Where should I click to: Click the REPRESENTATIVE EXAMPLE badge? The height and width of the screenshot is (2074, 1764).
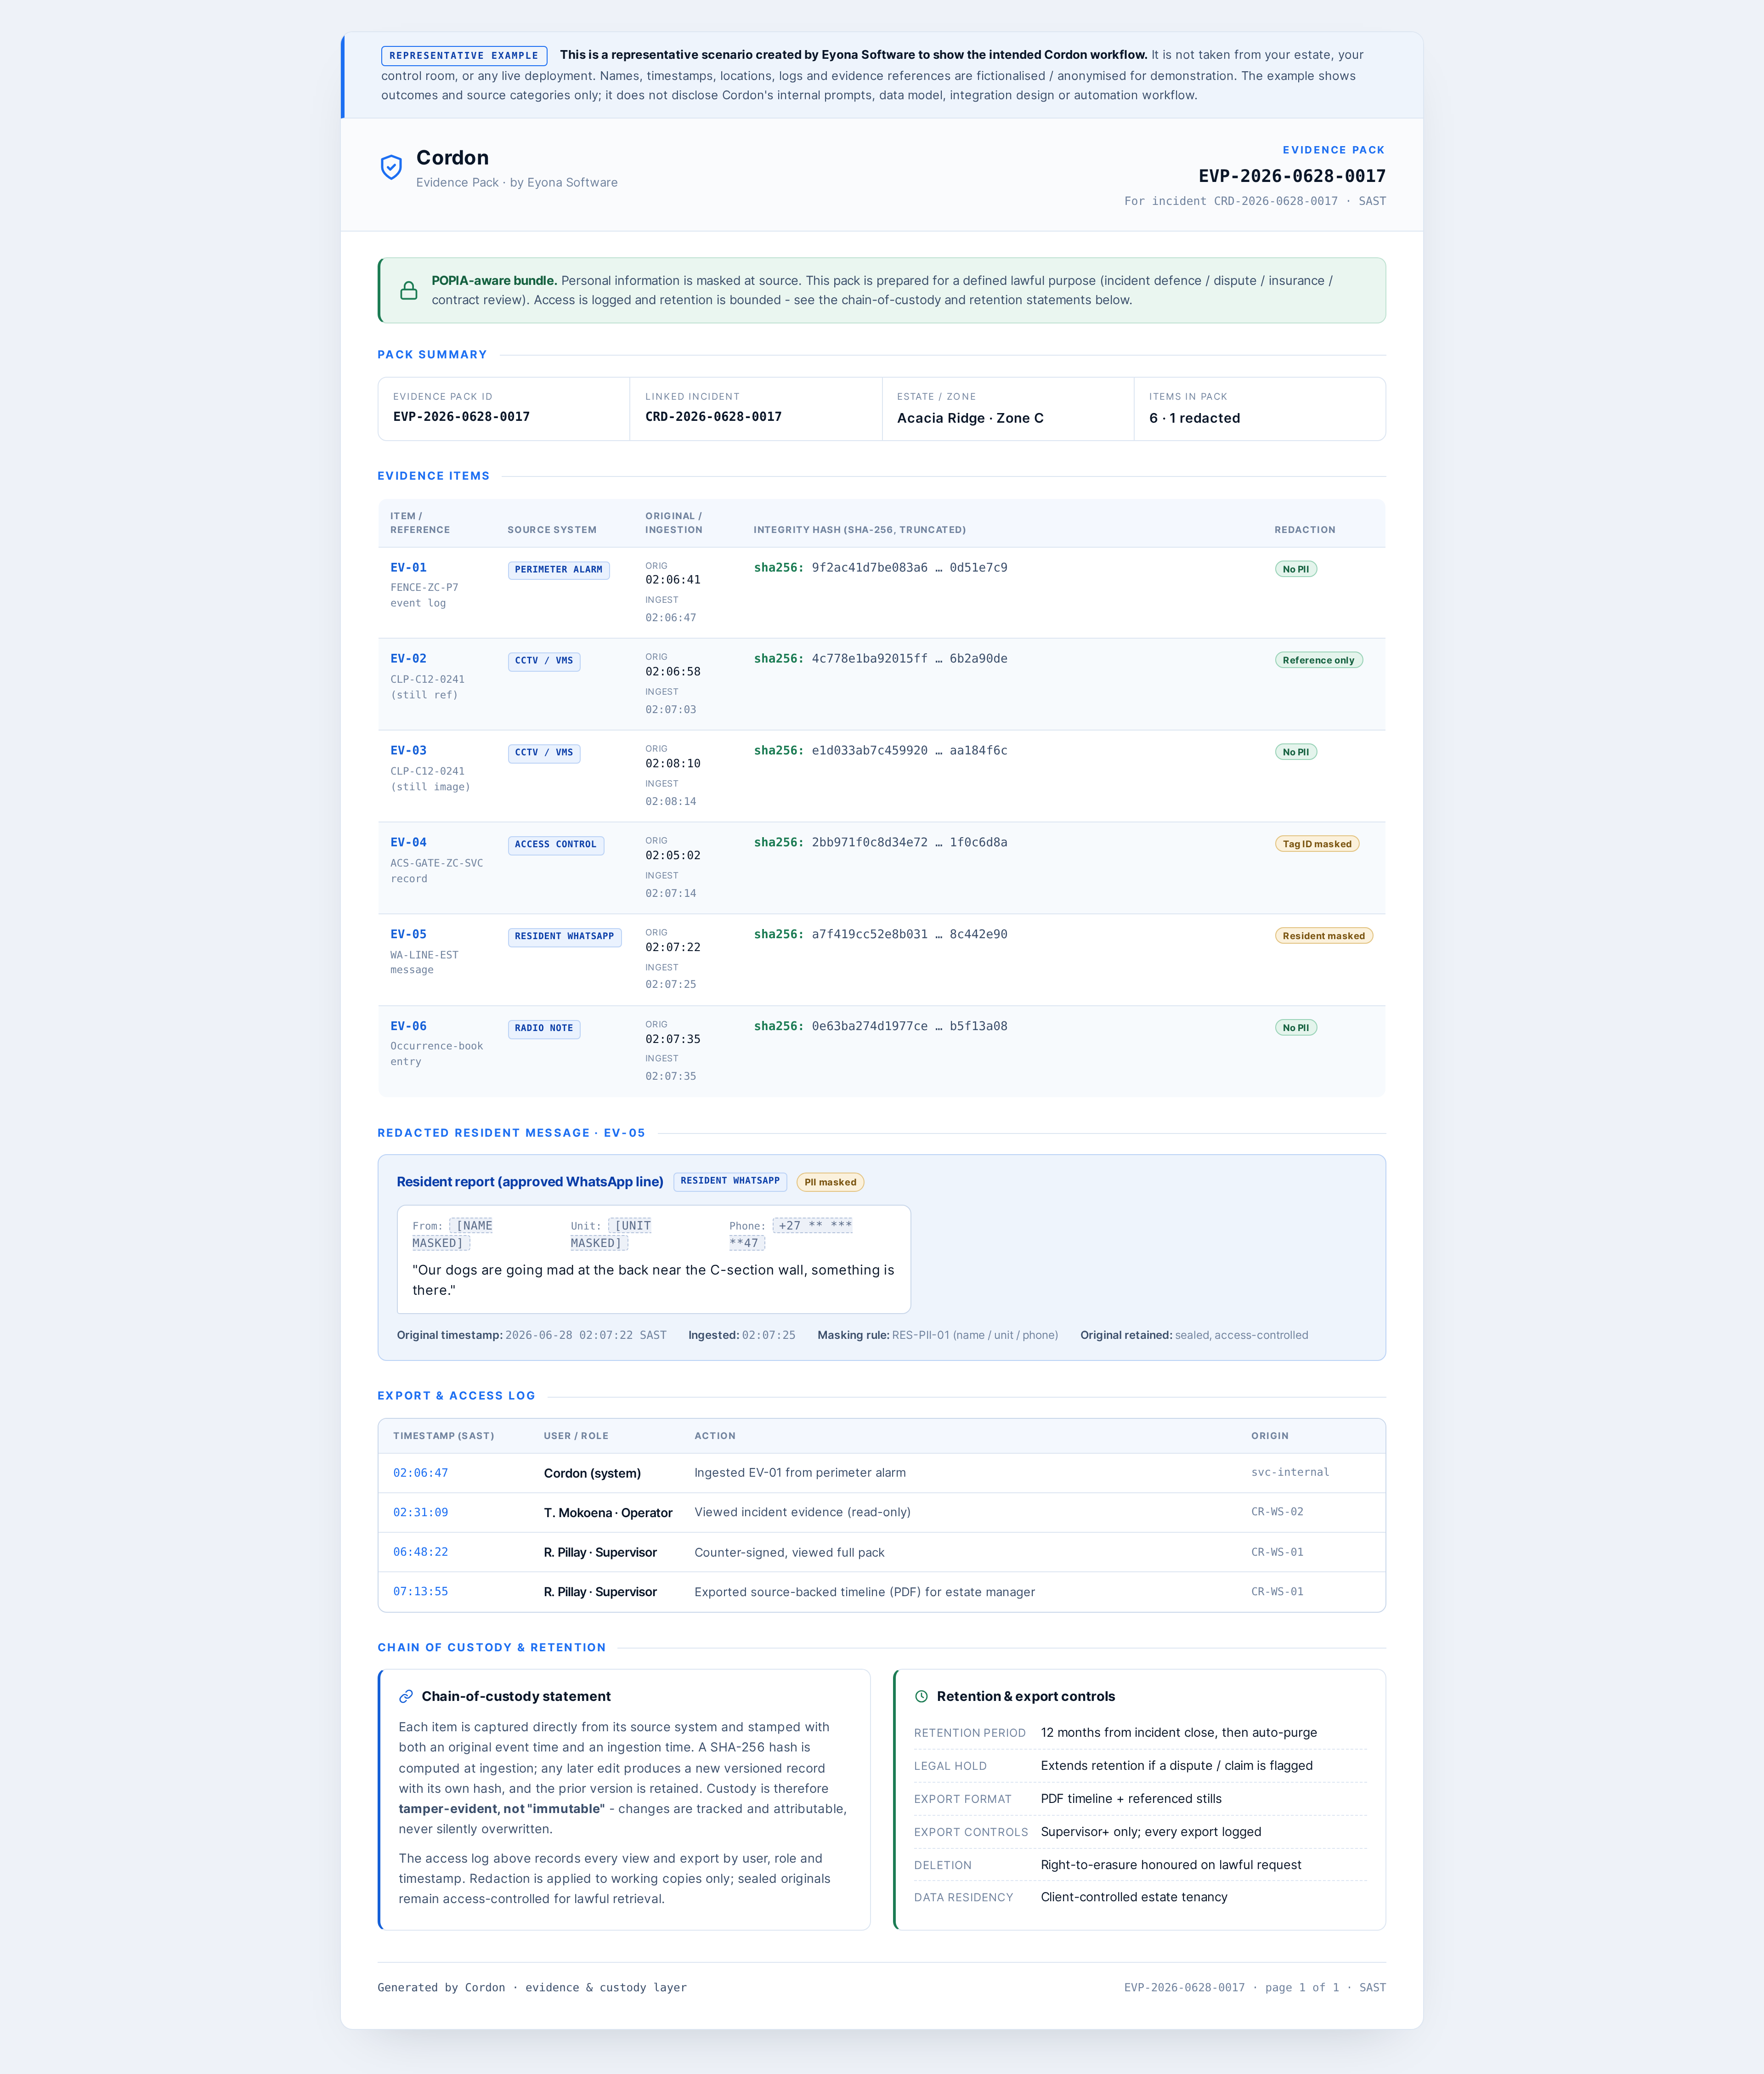tap(464, 56)
